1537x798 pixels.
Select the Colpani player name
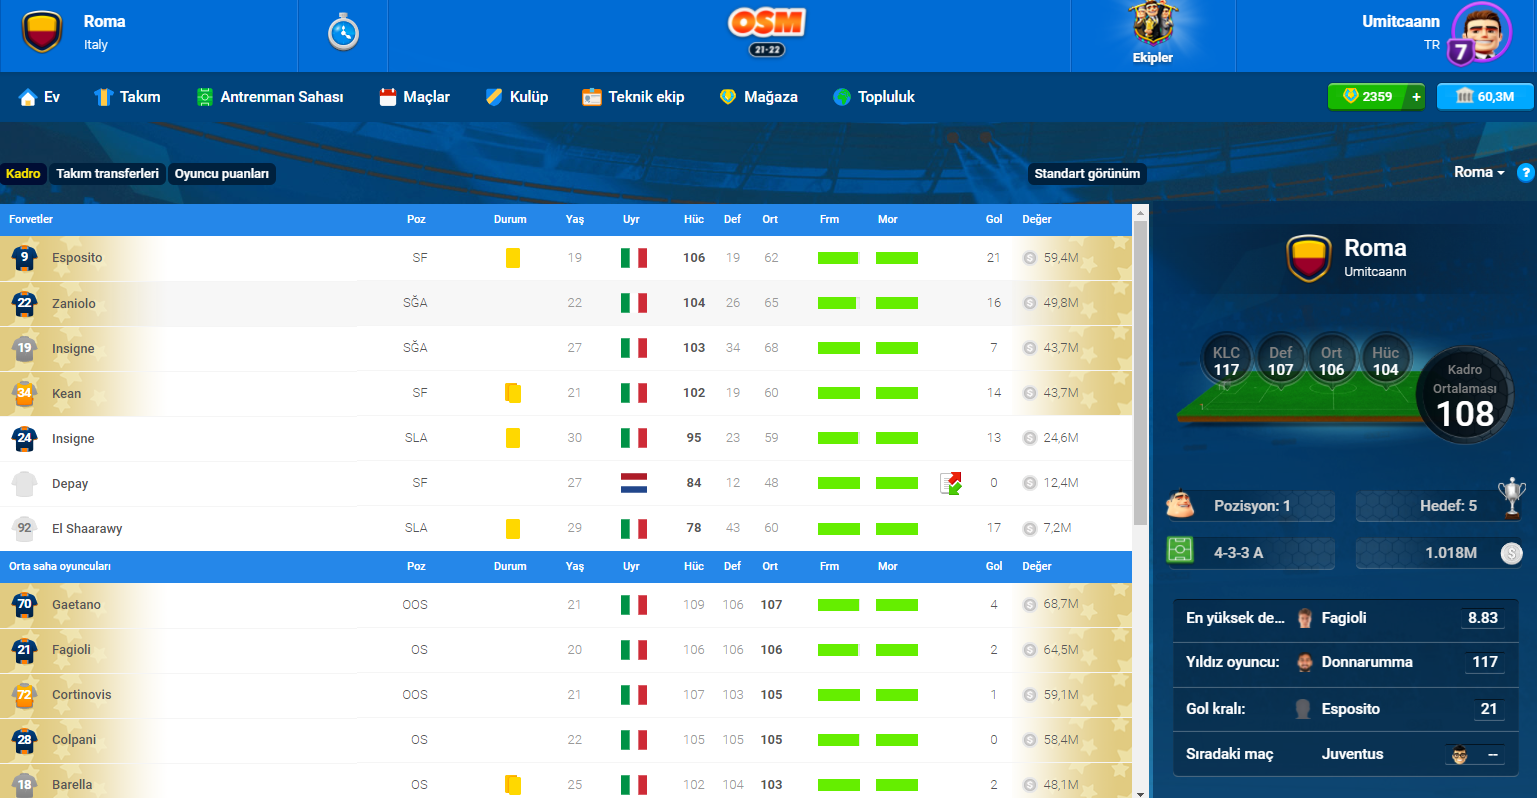coord(74,740)
